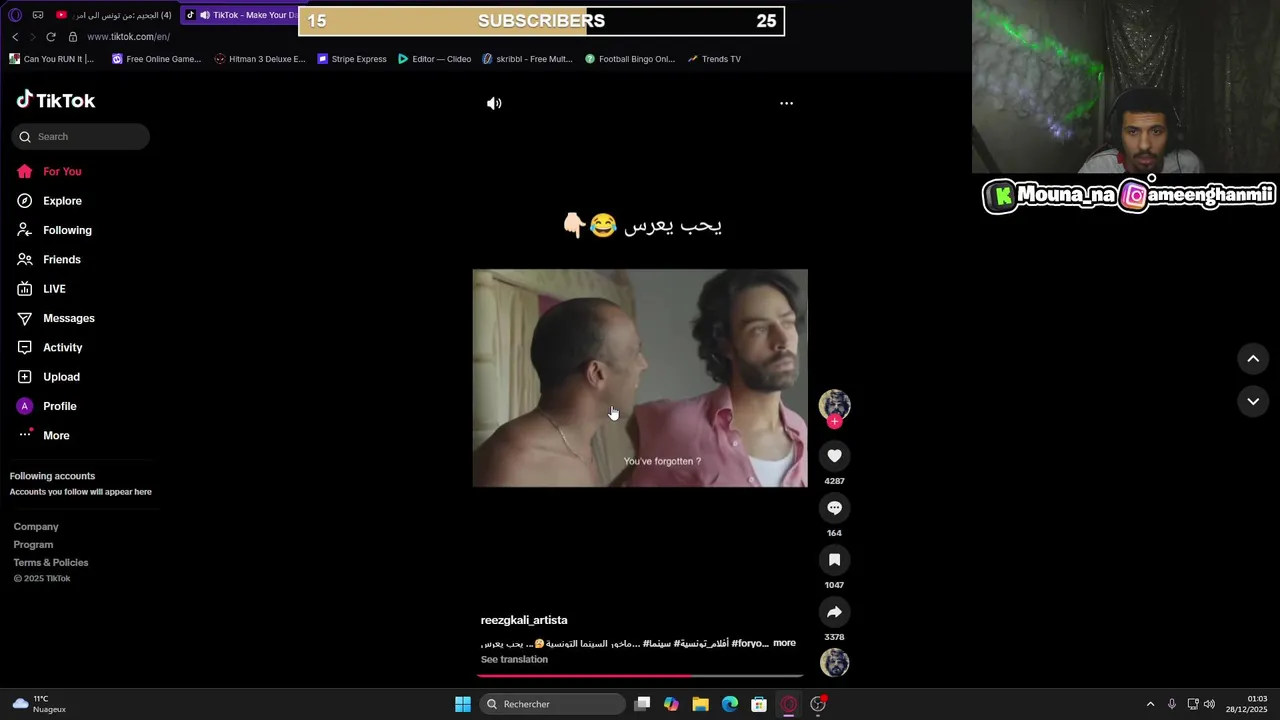Open Microsoft Store from taskbar
Image resolution: width=1280 pixels, height=720 pixels.
click(x=759, y=704)
